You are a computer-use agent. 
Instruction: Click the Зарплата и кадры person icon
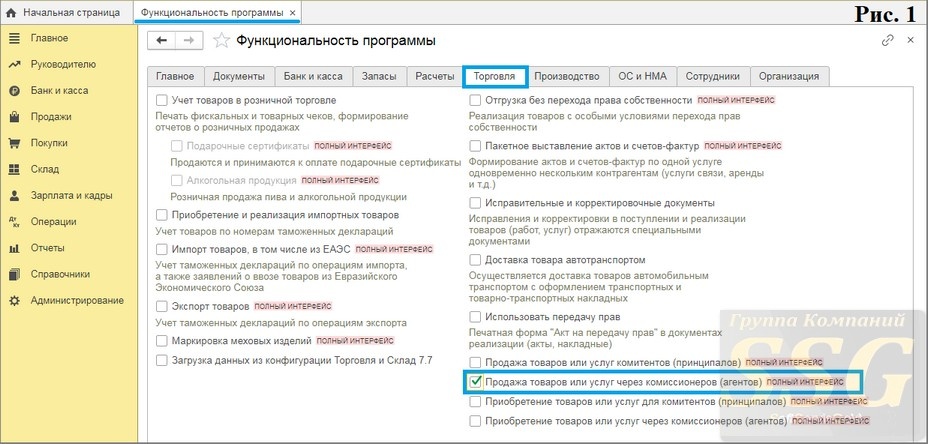tap(14, 195)
